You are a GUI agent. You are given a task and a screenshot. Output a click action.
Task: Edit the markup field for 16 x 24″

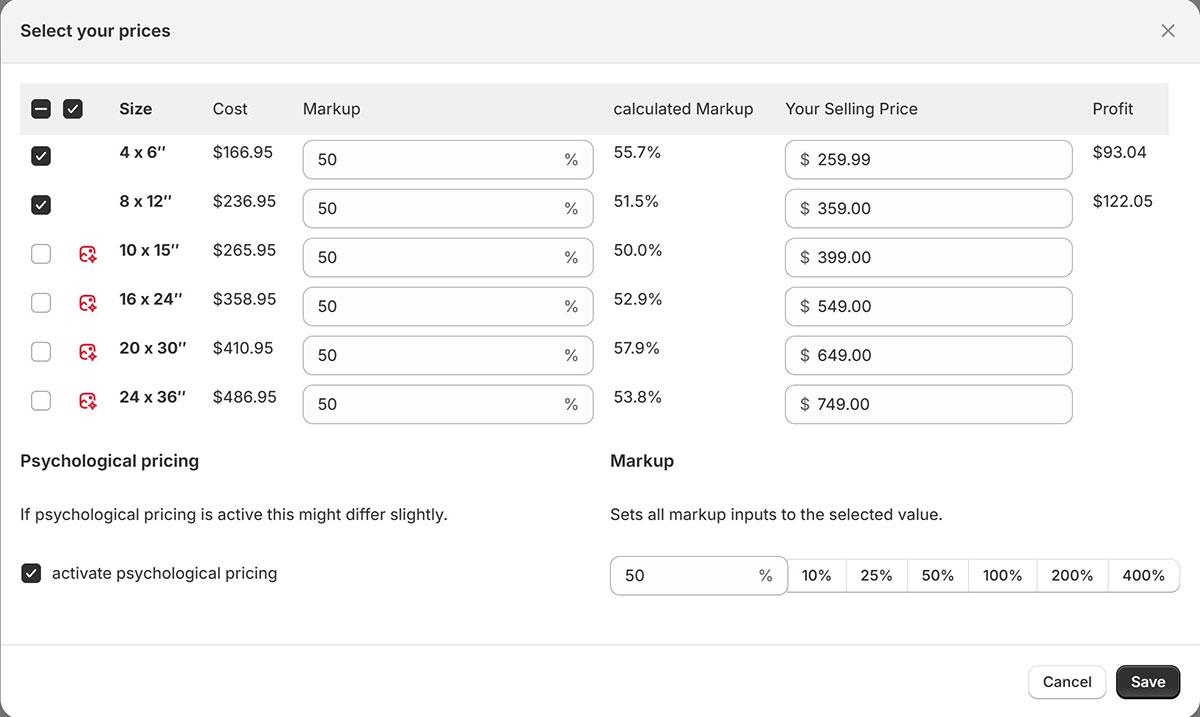pyautogui.click(x=448, y=307)
